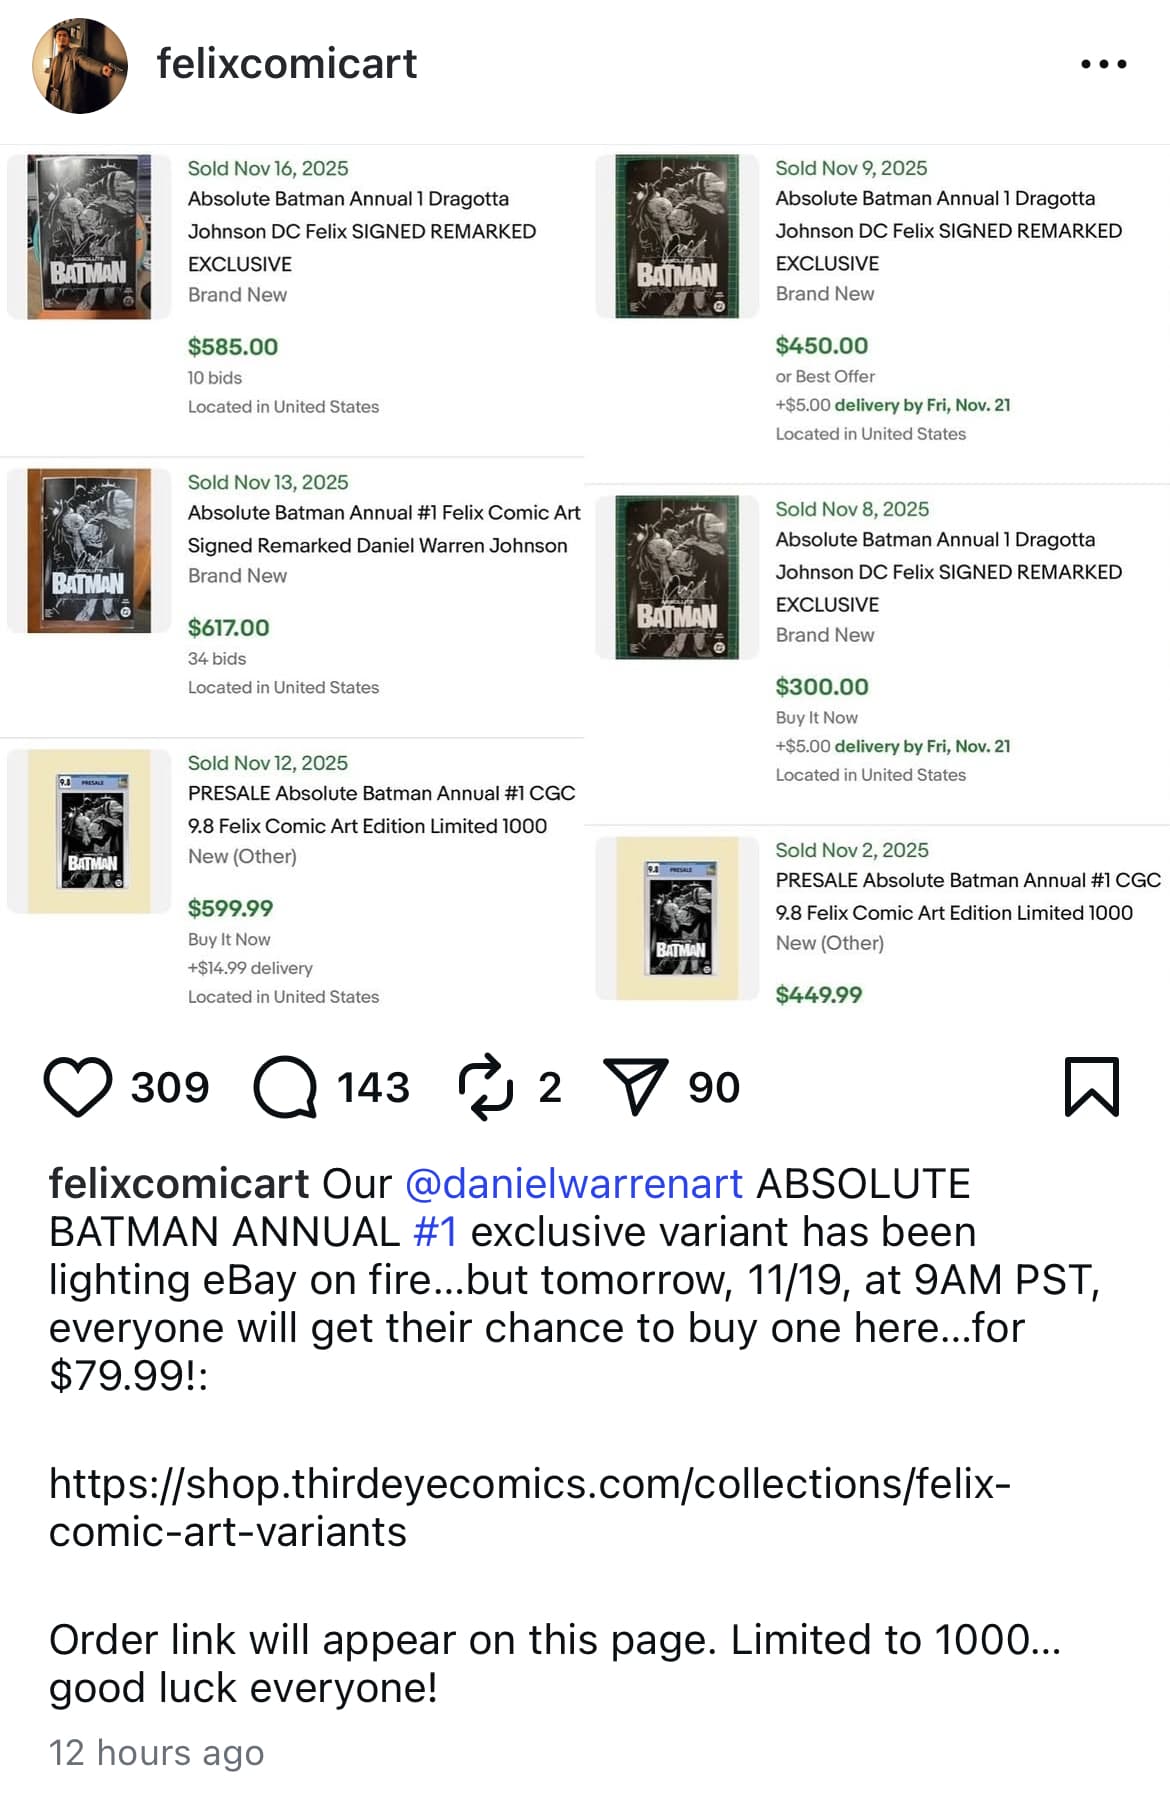Tap the #1 hashtag in the caption
This screenshot has height=1793, width=1170.
pos(435,1232)
